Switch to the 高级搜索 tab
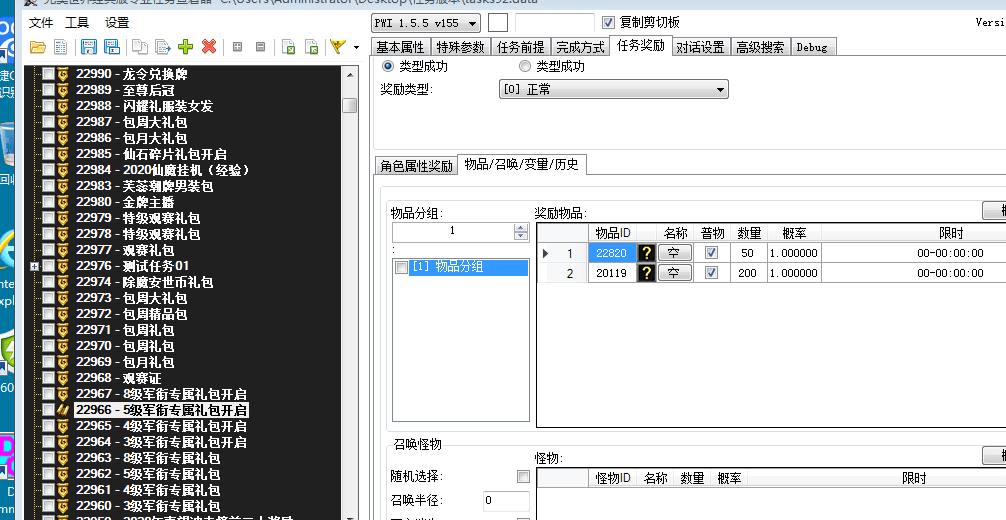Screen dimensions: 1006x520 [x=760, y=47]
